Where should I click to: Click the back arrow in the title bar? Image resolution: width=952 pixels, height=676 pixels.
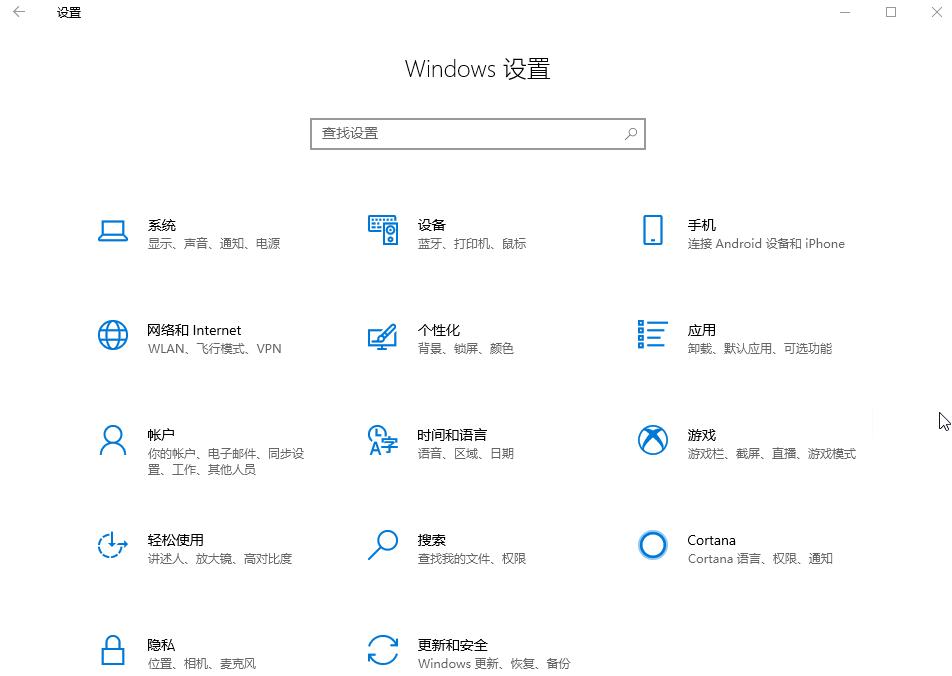(20, 12)
